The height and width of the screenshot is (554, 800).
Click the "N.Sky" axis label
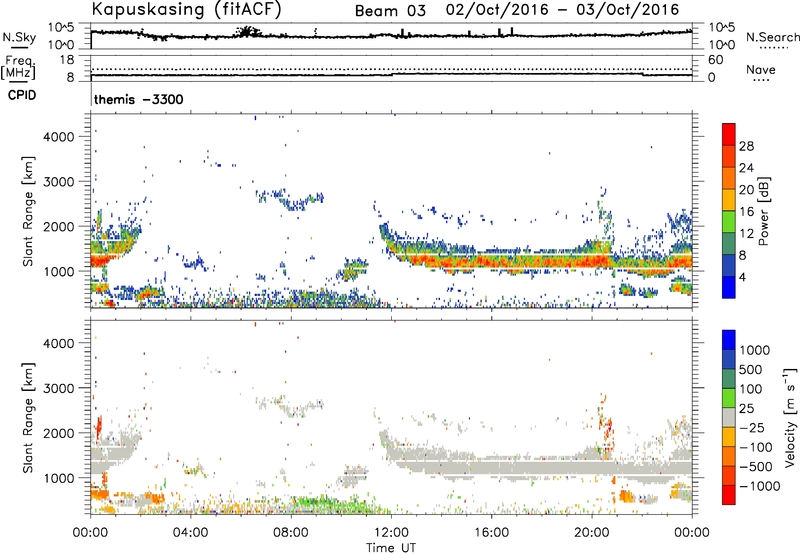pyautogui.click(x=19, y=37)
